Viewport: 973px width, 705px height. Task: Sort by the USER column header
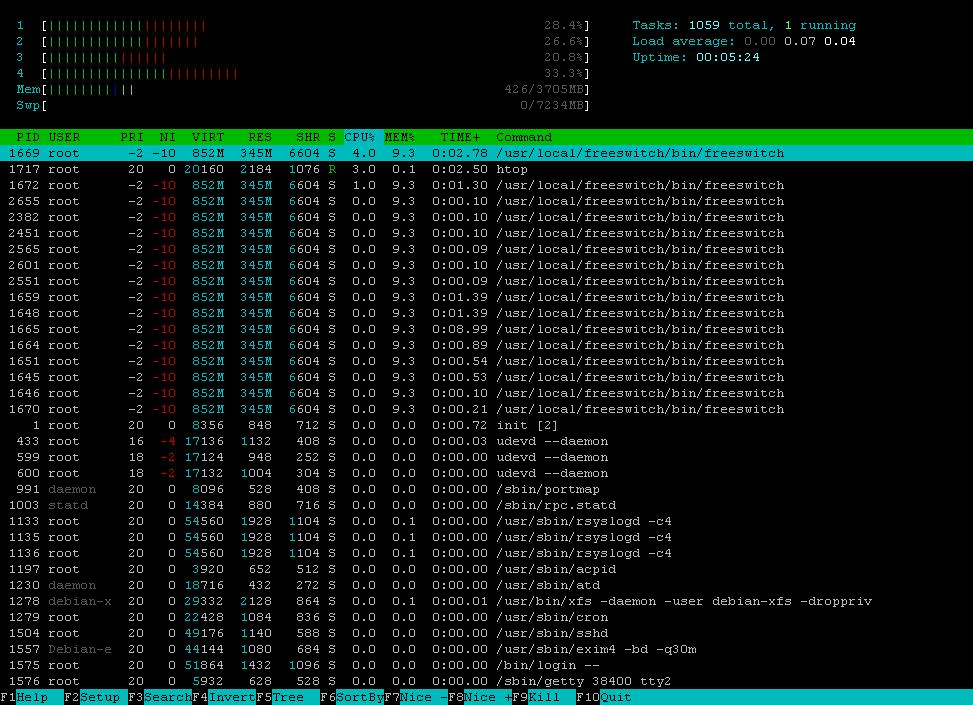[x=64, y=137]
